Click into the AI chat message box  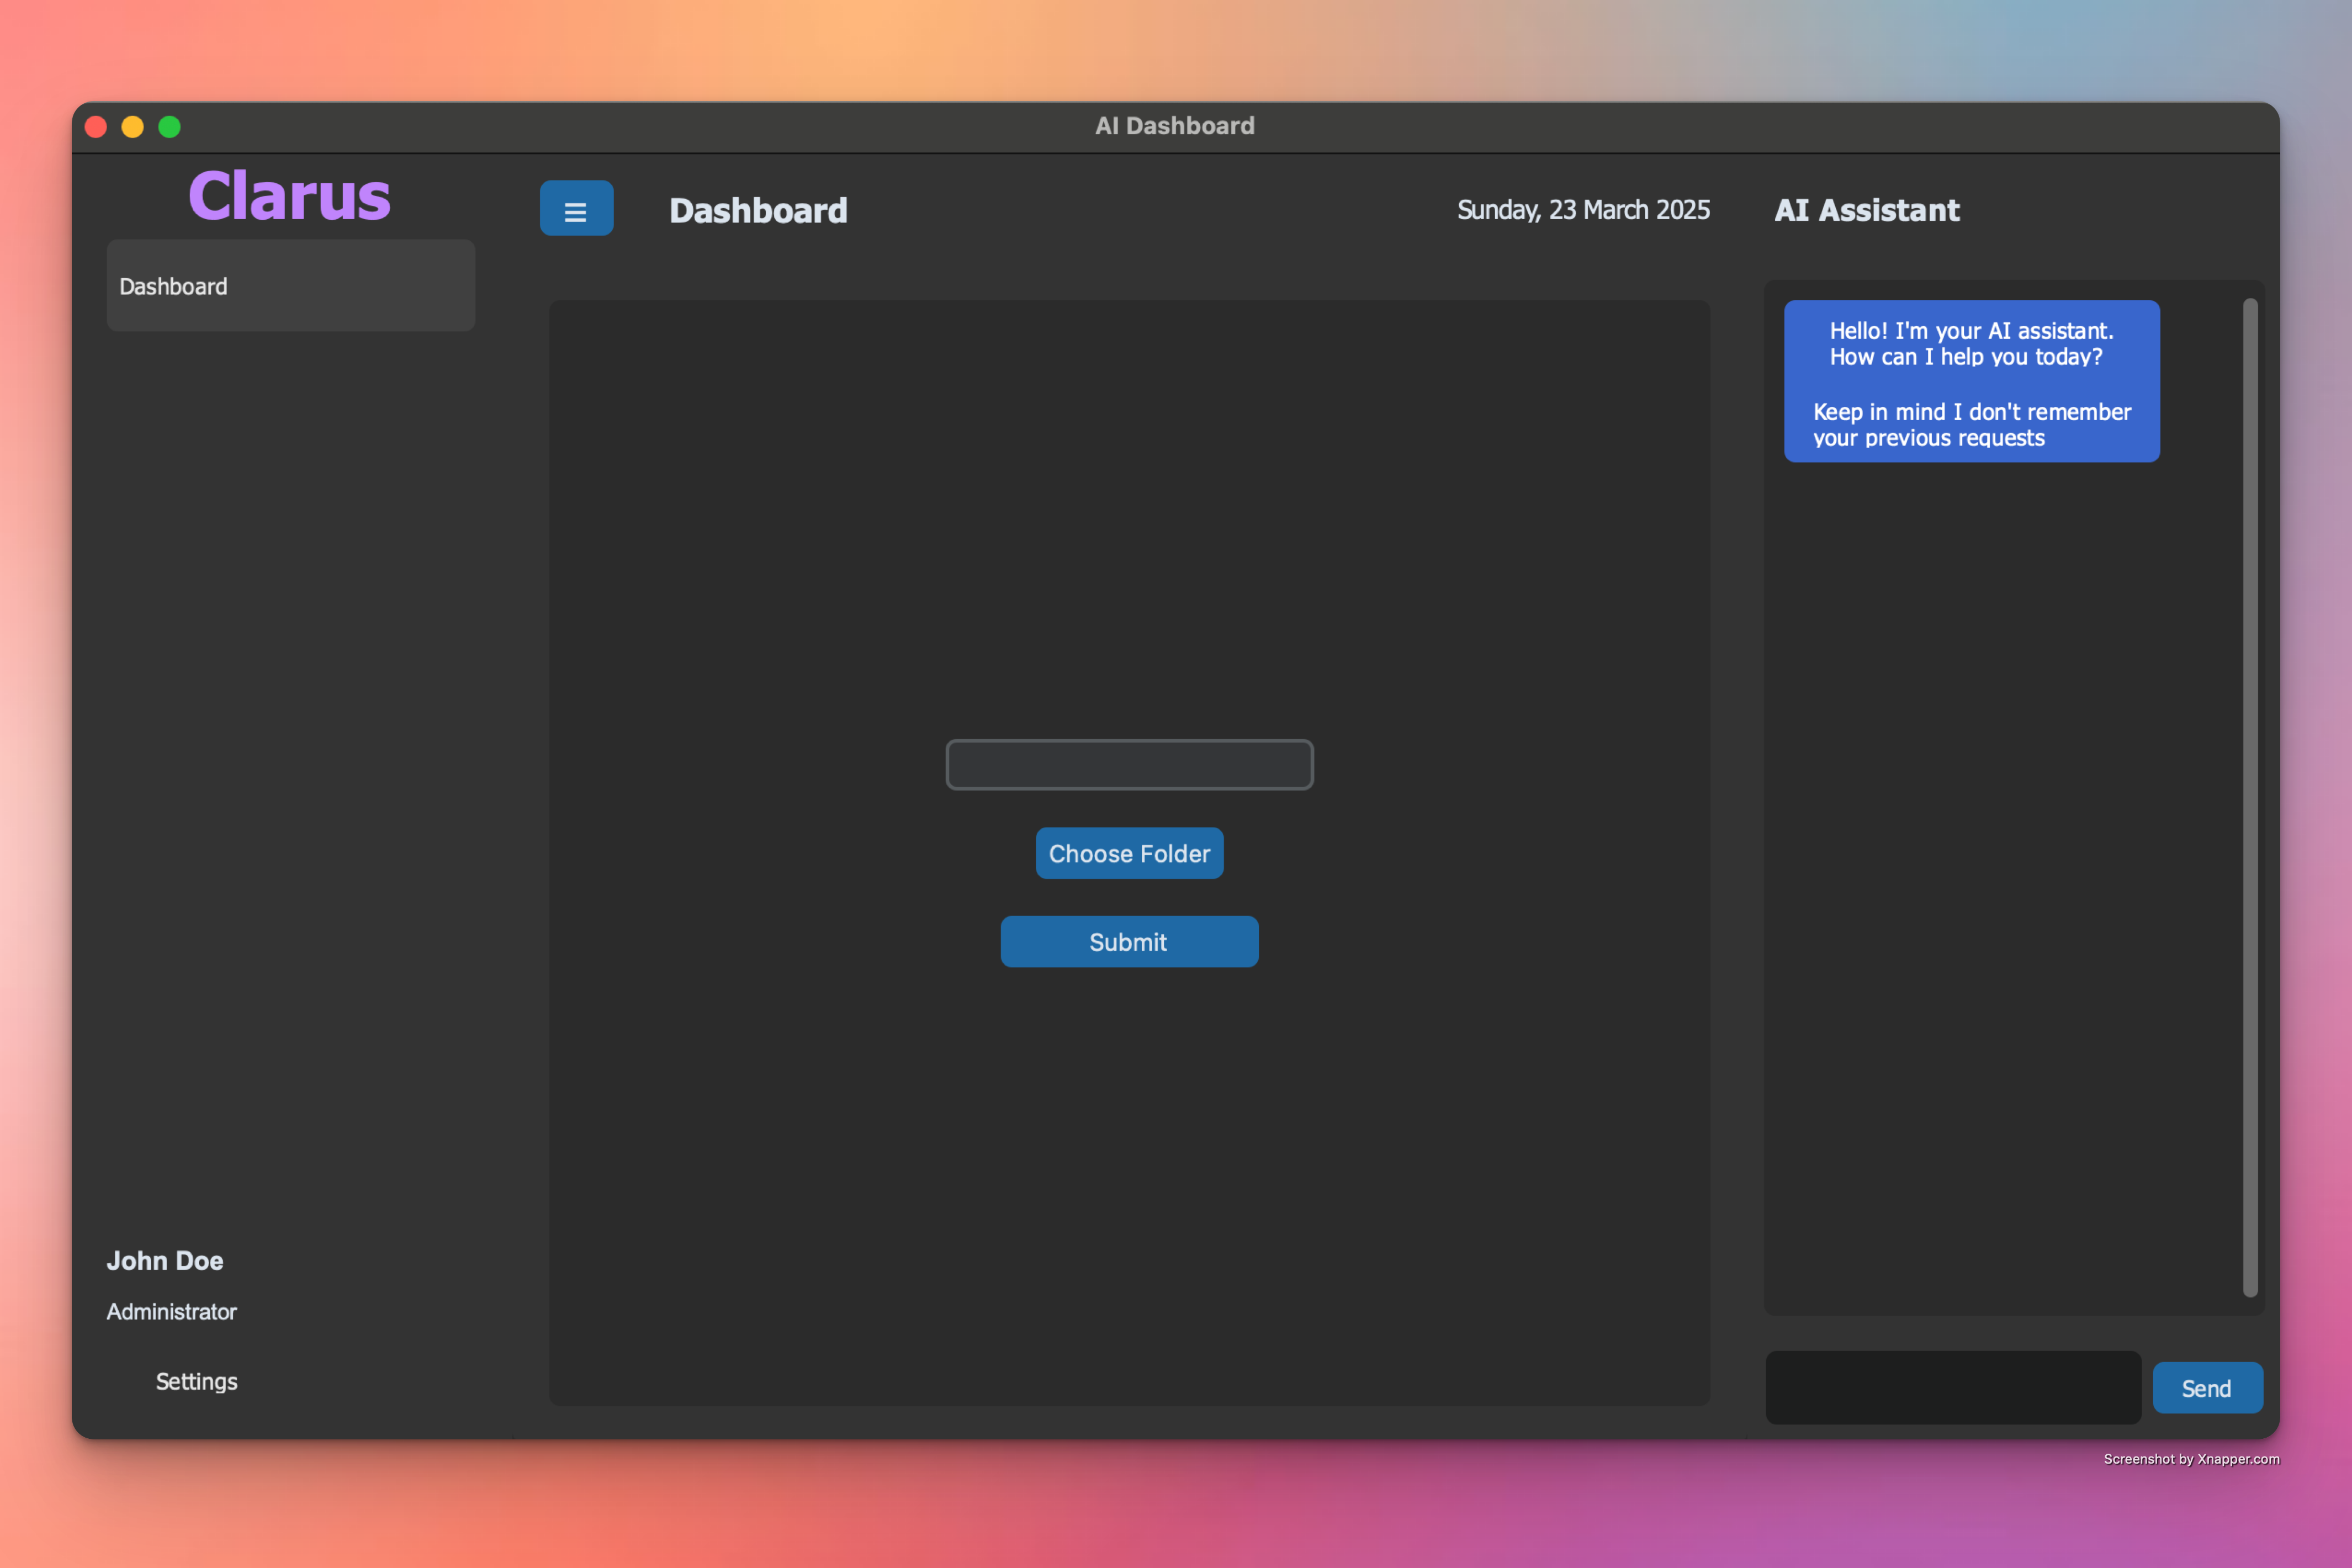click(x=1952, y=1388)
